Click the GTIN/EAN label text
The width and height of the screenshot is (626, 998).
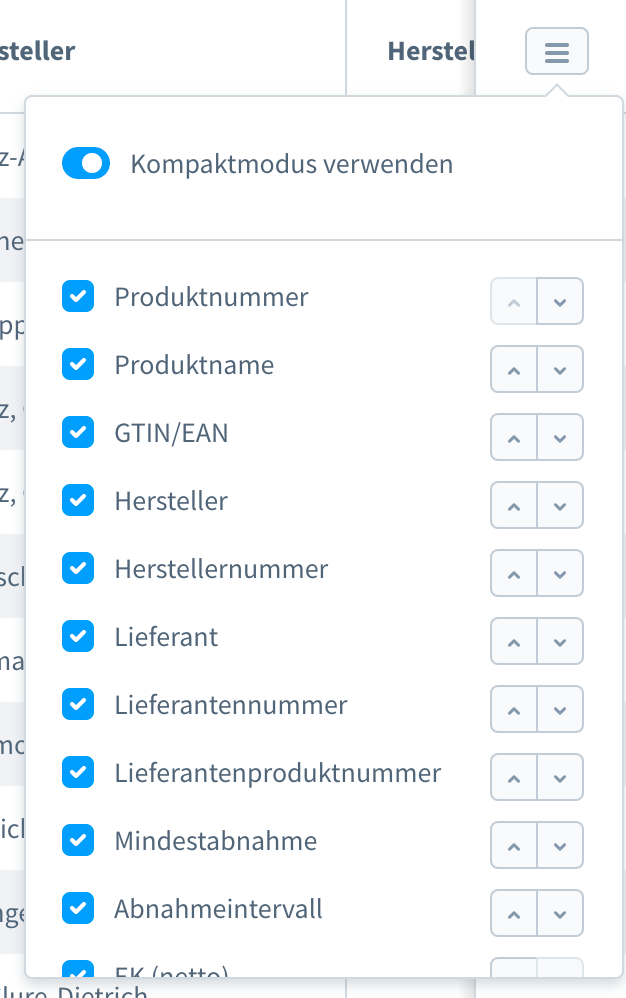pyautogui.click(x=173, y=432)
